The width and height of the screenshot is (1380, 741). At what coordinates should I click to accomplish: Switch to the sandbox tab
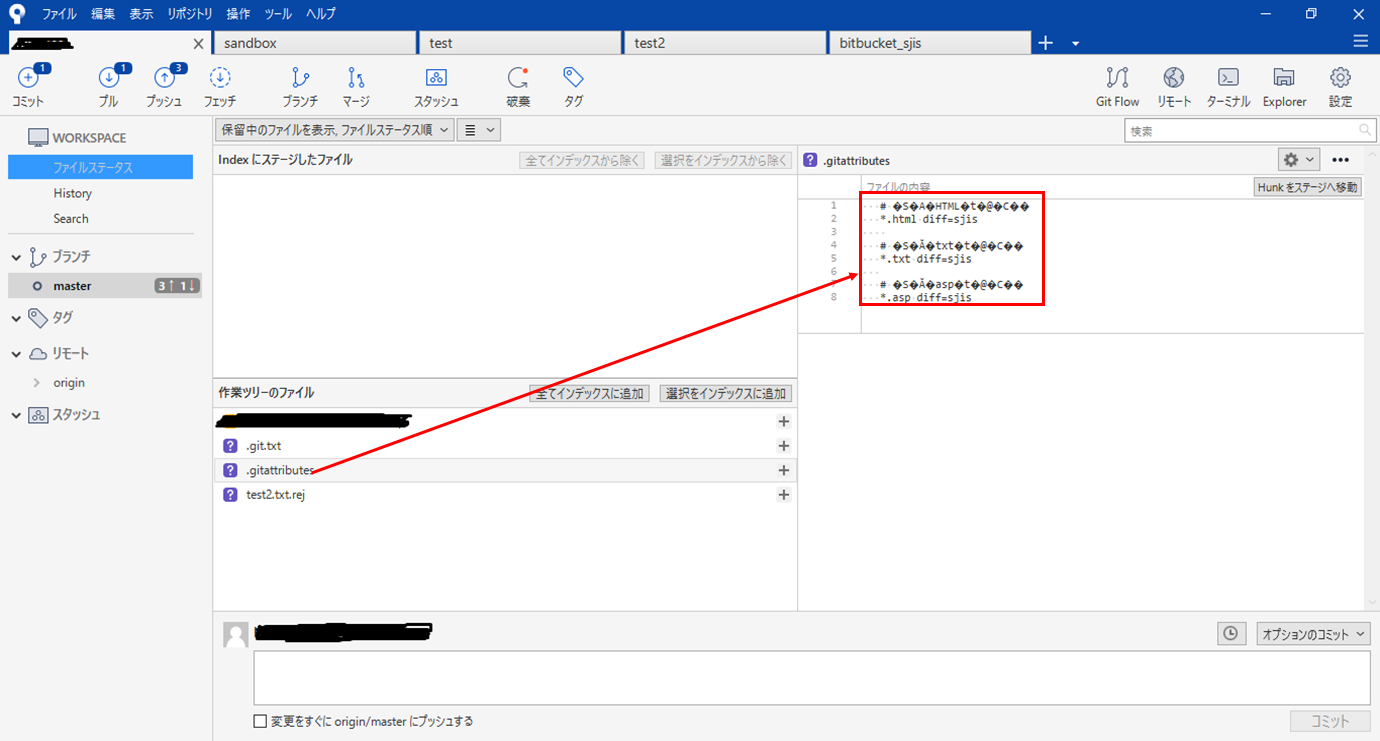pos(316,43)
